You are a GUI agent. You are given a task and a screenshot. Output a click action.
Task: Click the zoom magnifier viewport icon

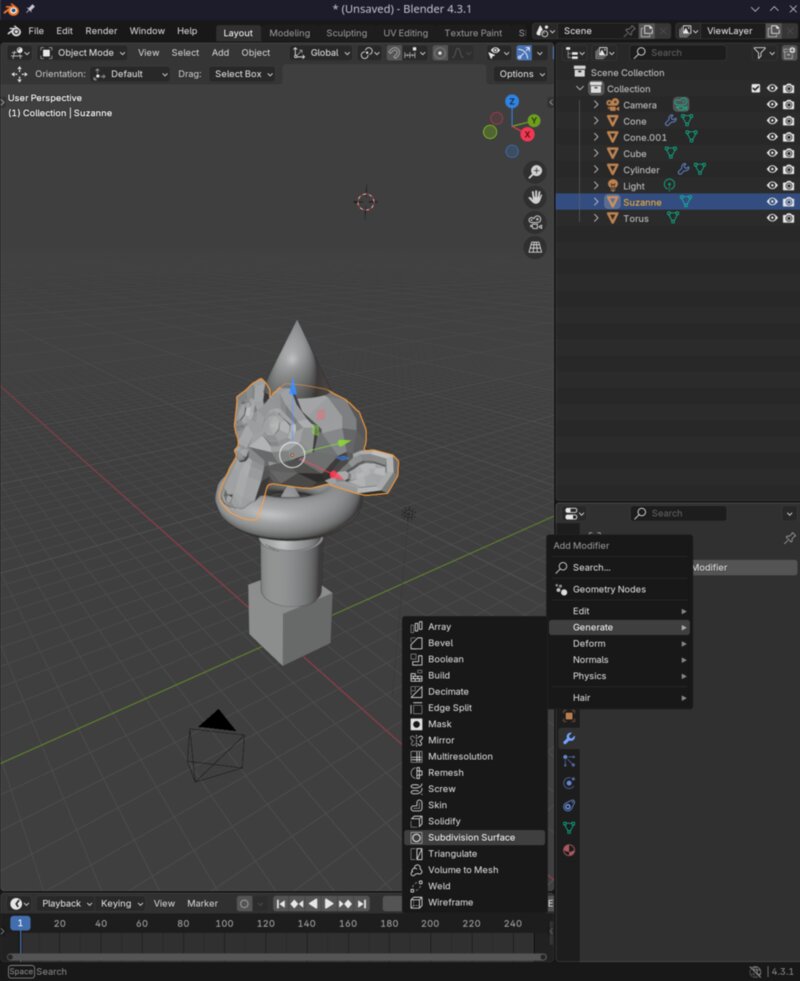click(x=535, y=171)
